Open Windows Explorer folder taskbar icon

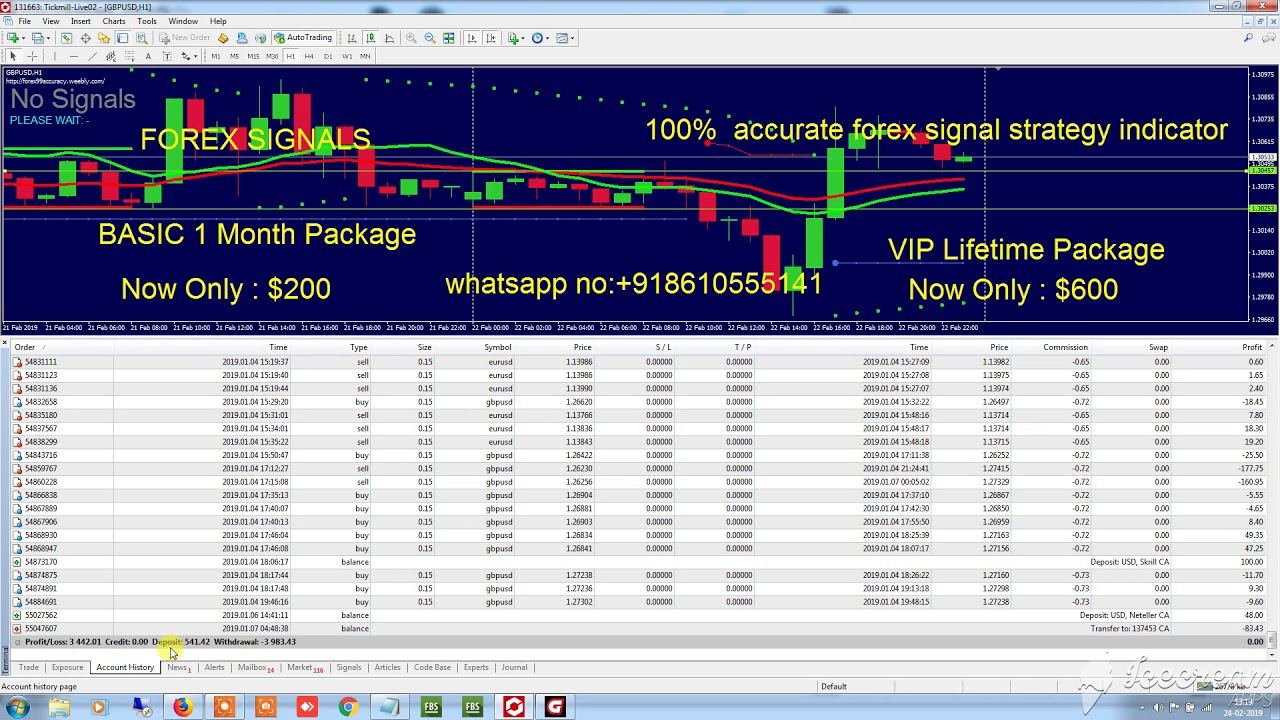coord(59,707)
